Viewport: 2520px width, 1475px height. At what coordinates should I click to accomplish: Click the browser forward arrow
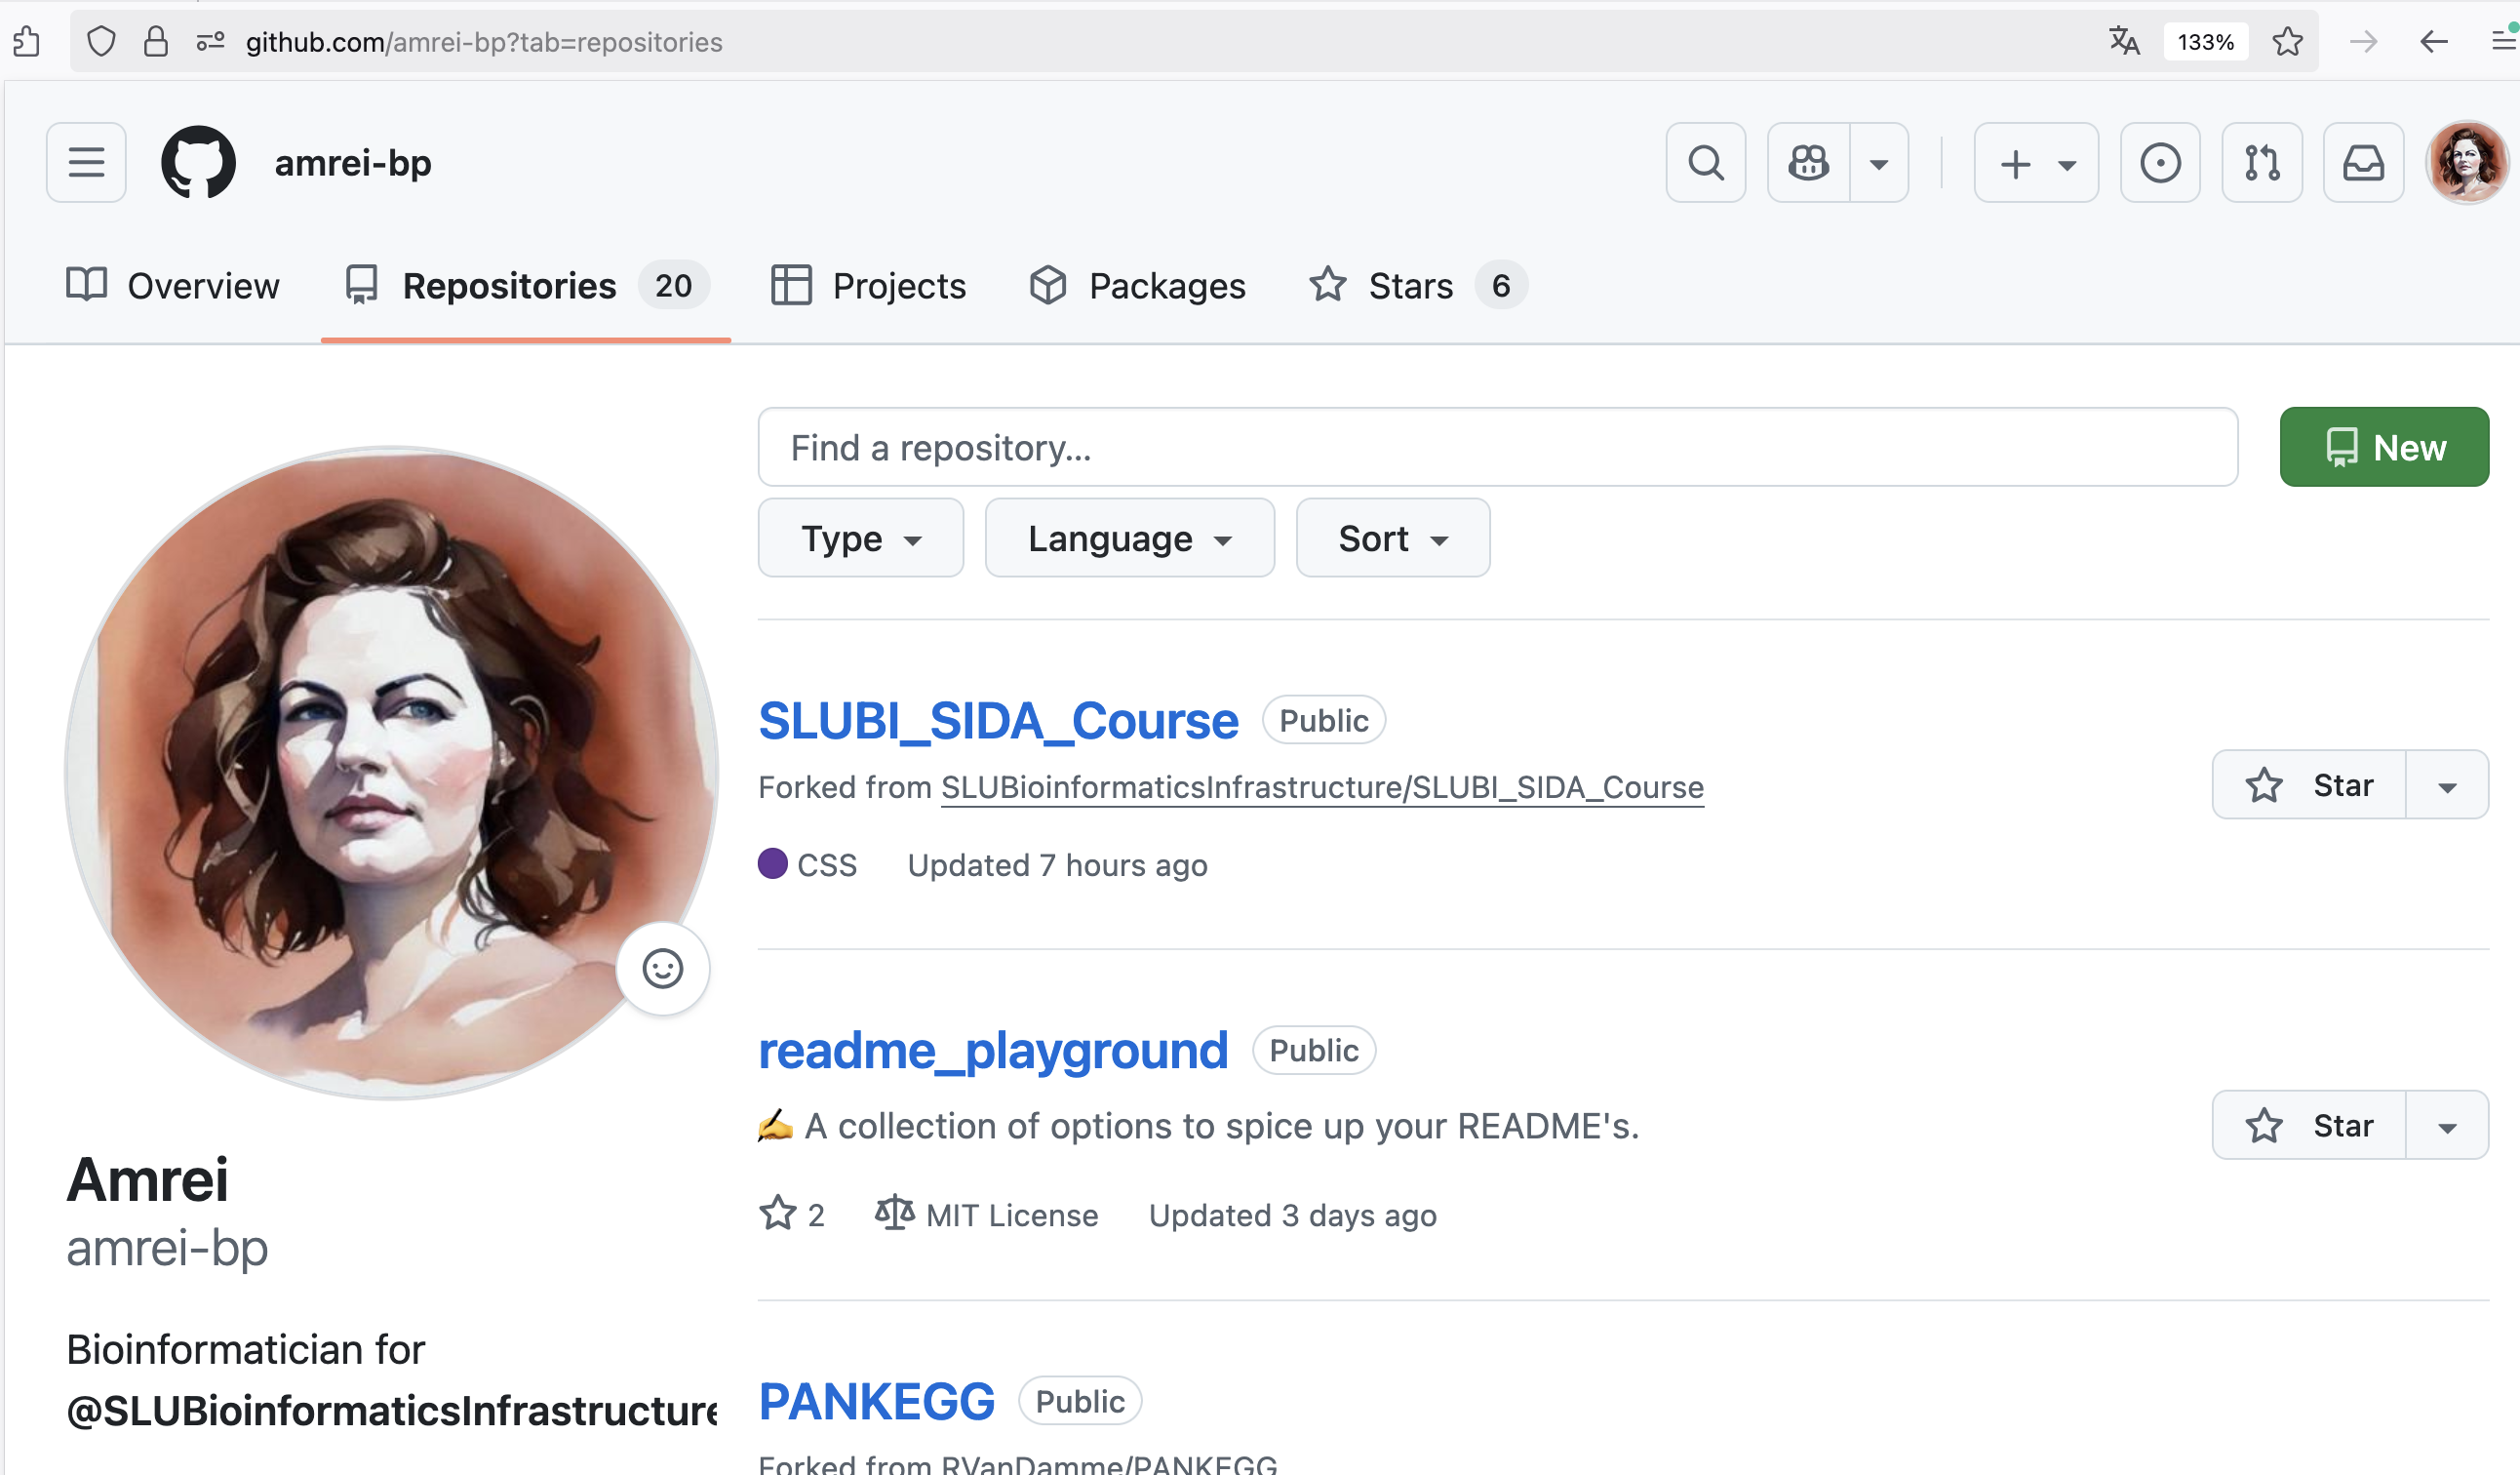2363,41
